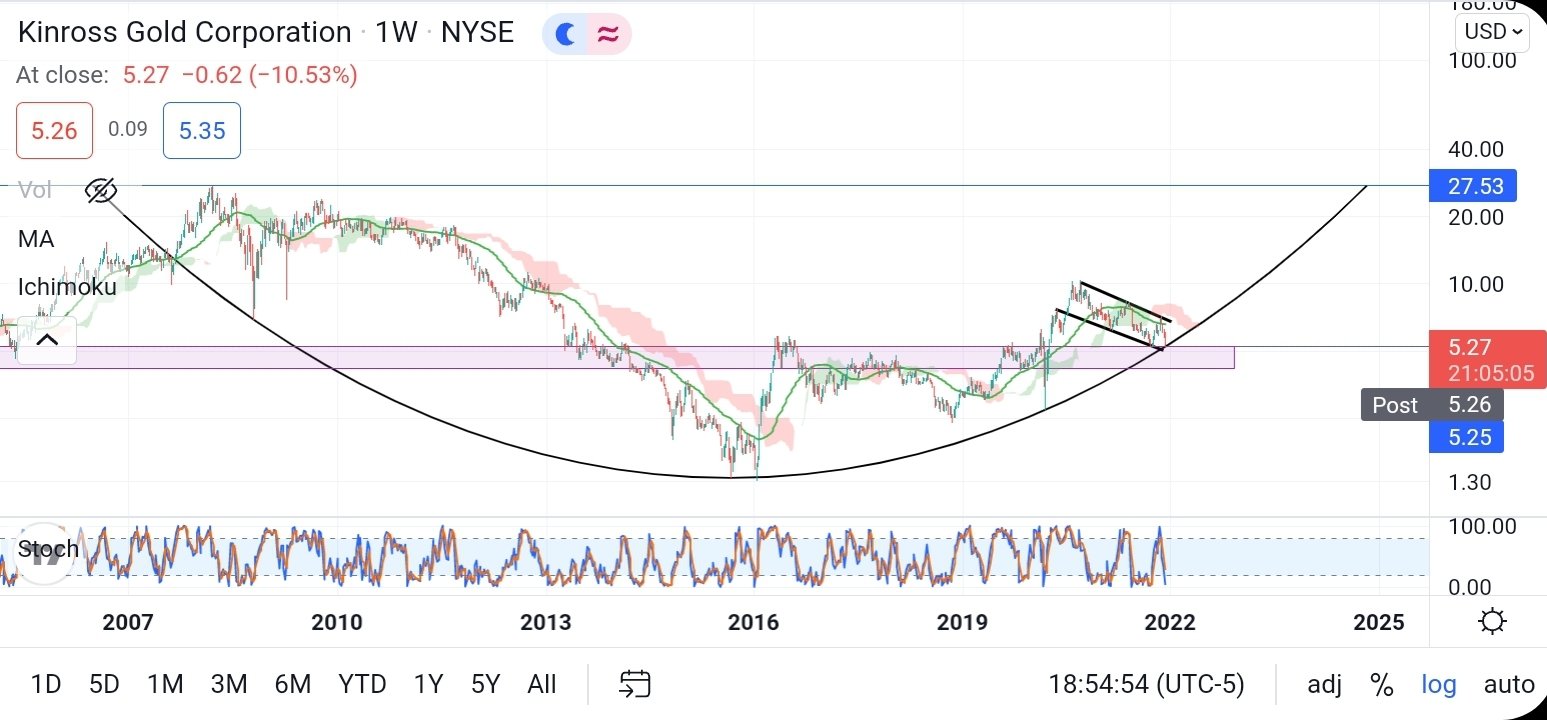Click the red 5.26 sell price button
This screenshot has width=1547, height=720.
pyautogui.click(x=54, y=130)
